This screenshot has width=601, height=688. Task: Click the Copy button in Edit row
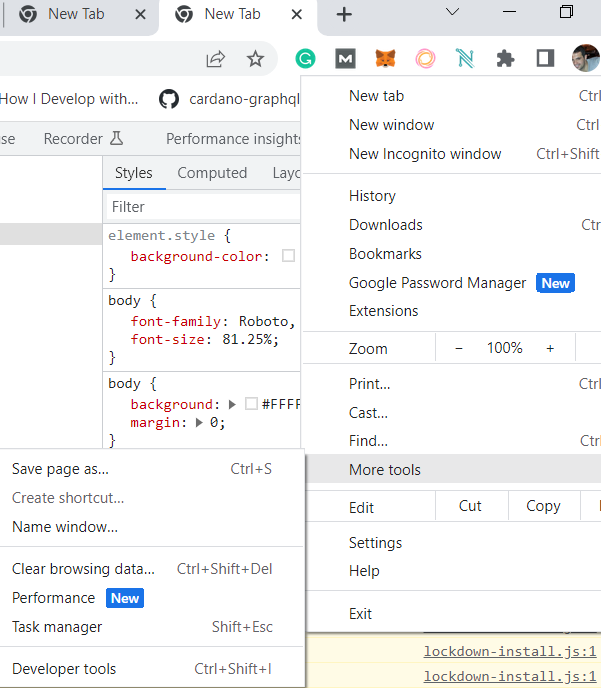(543, 506)
